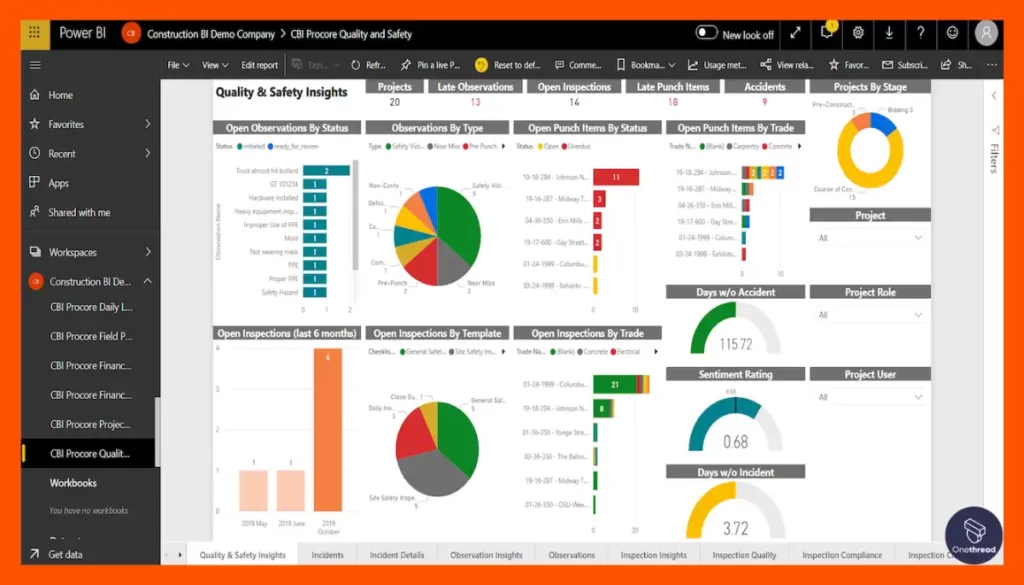The height and width of the screenshot is (585, 1024).
Task: Open CBI Procore Projec... report
Action: (x=90, y=424)
